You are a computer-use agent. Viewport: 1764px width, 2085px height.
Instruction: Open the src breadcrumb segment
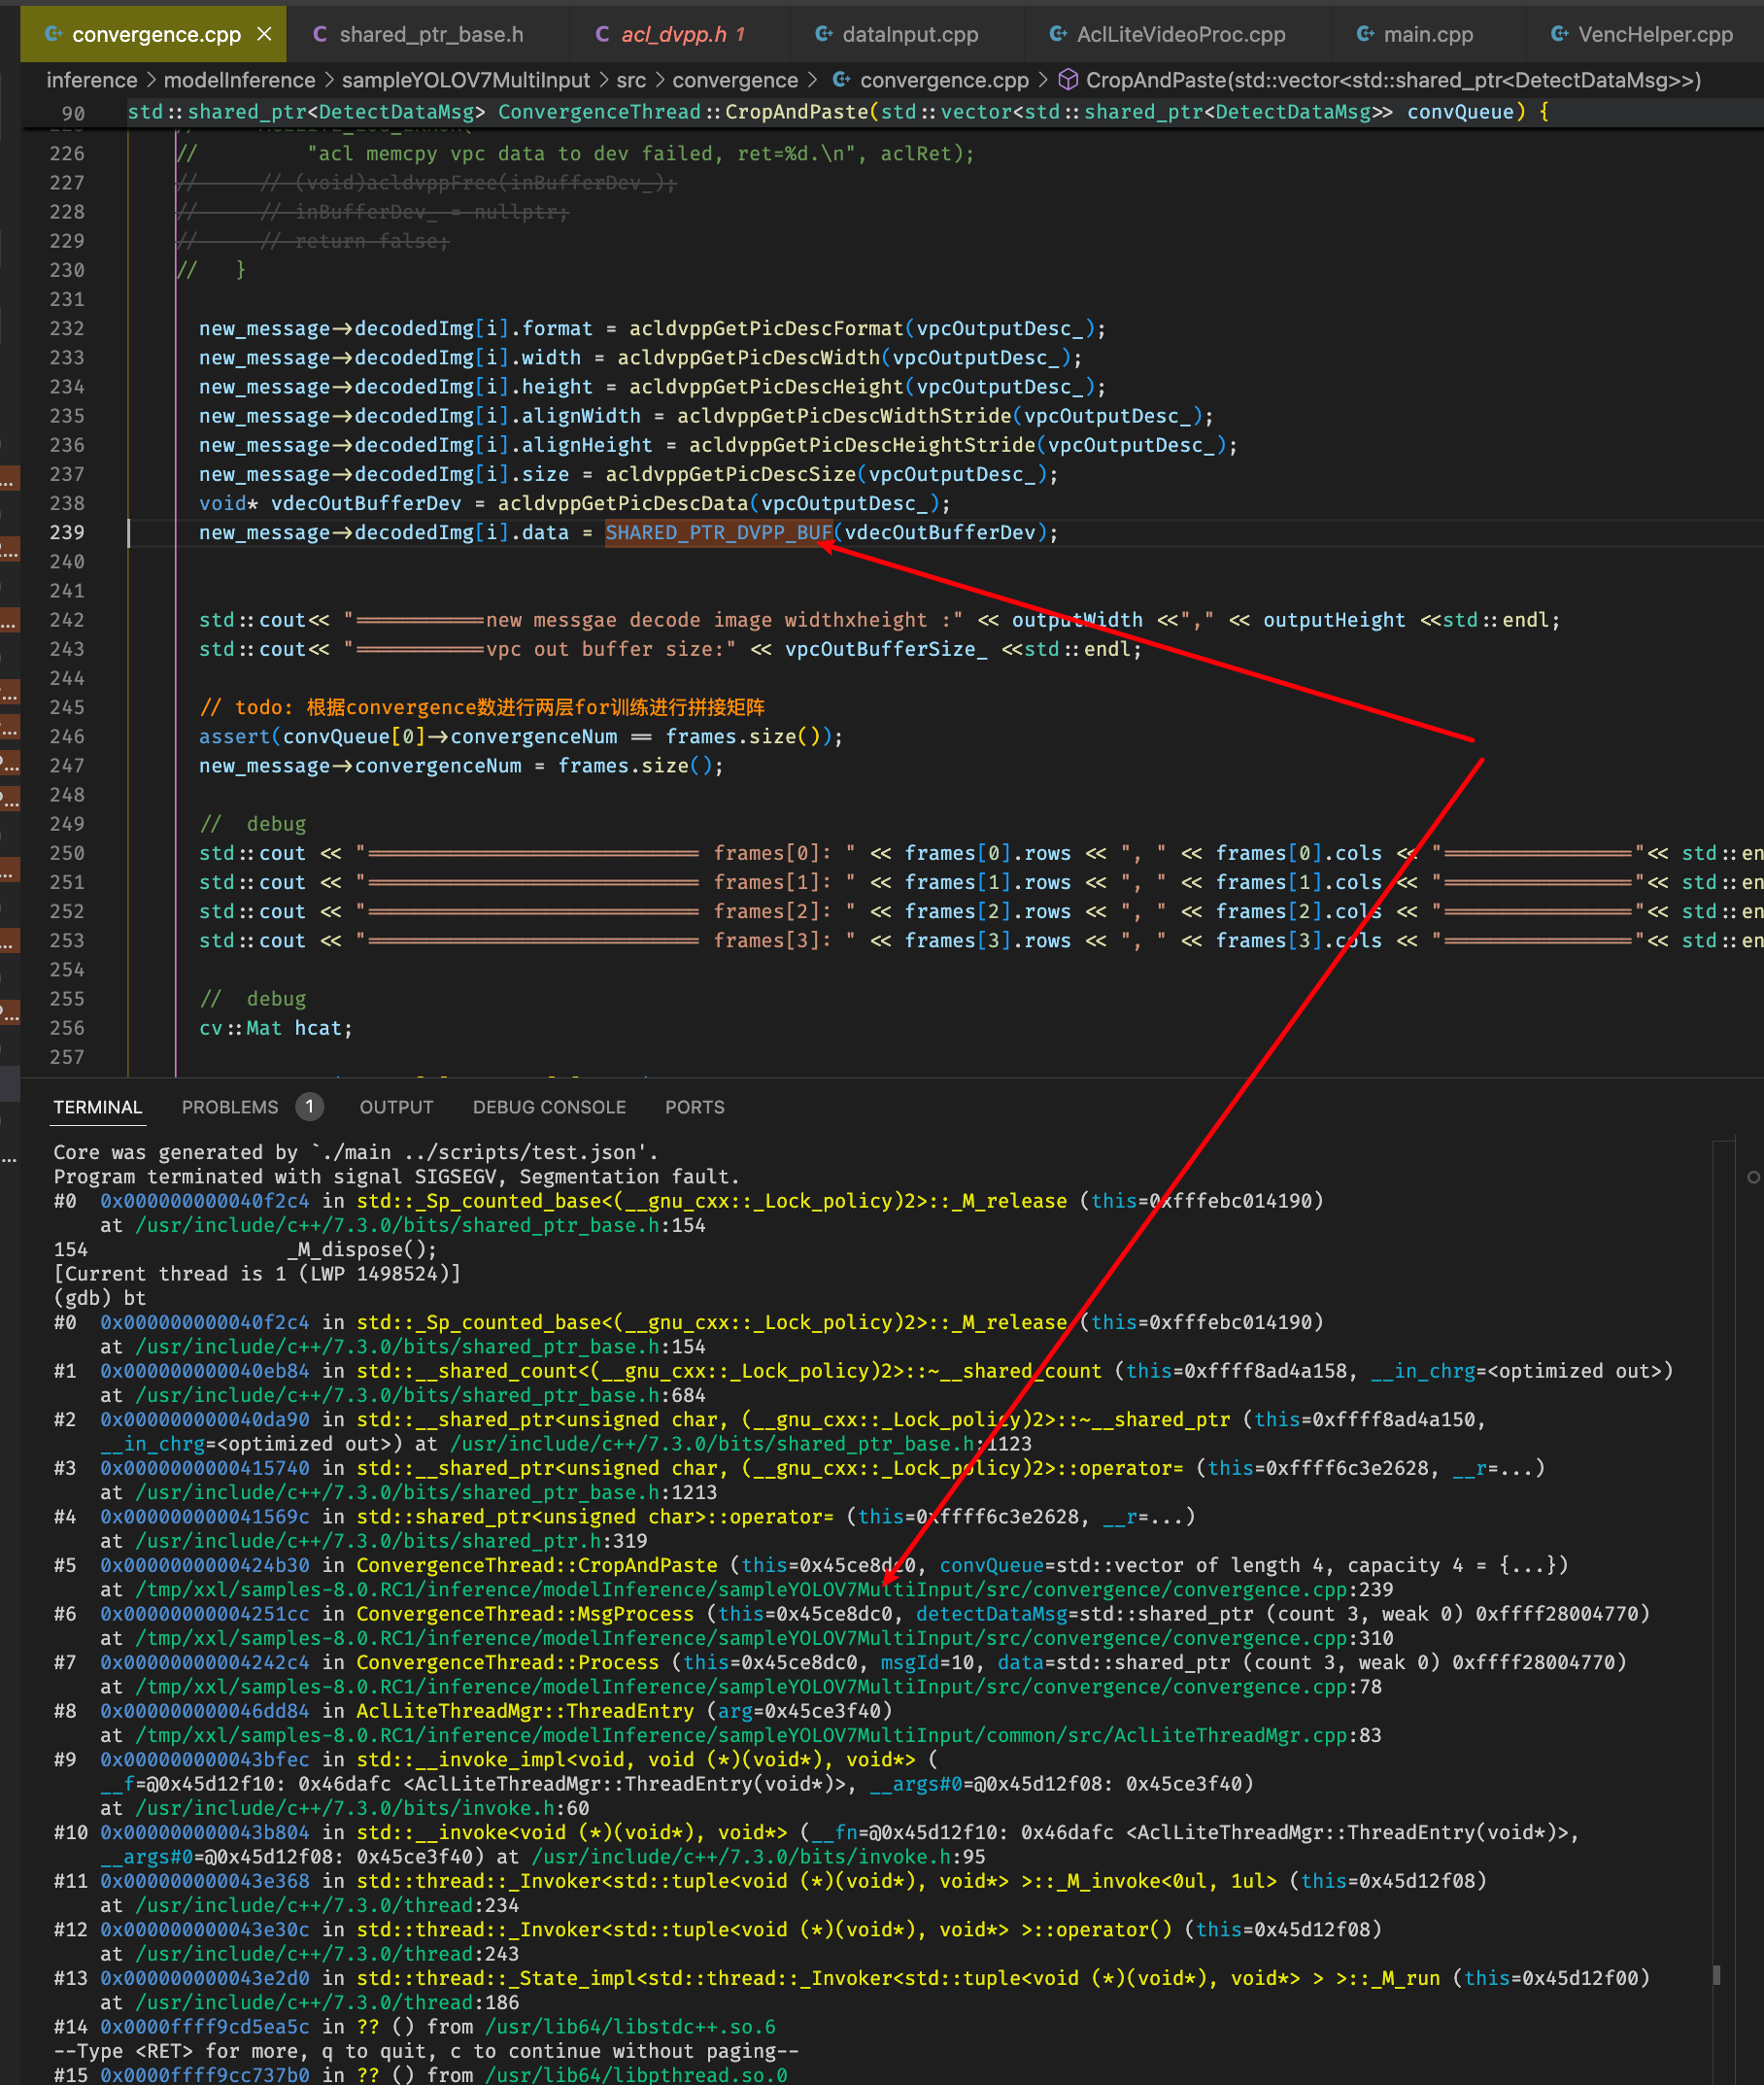[x=631, y=80]
